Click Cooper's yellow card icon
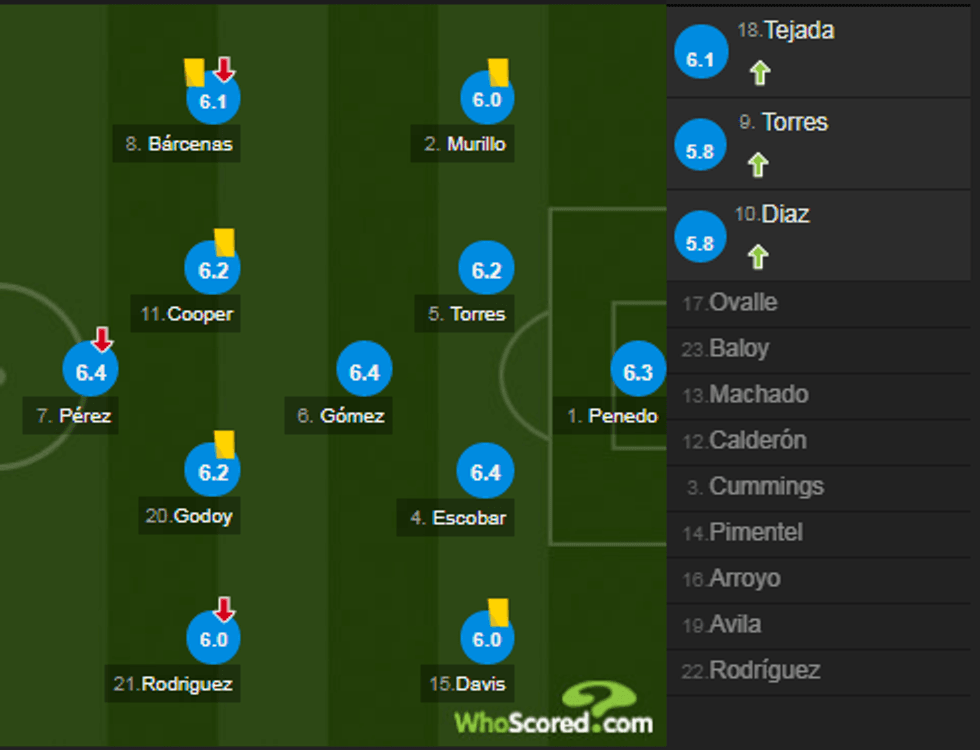Screen dimensions: 980x750 [224, 242]
